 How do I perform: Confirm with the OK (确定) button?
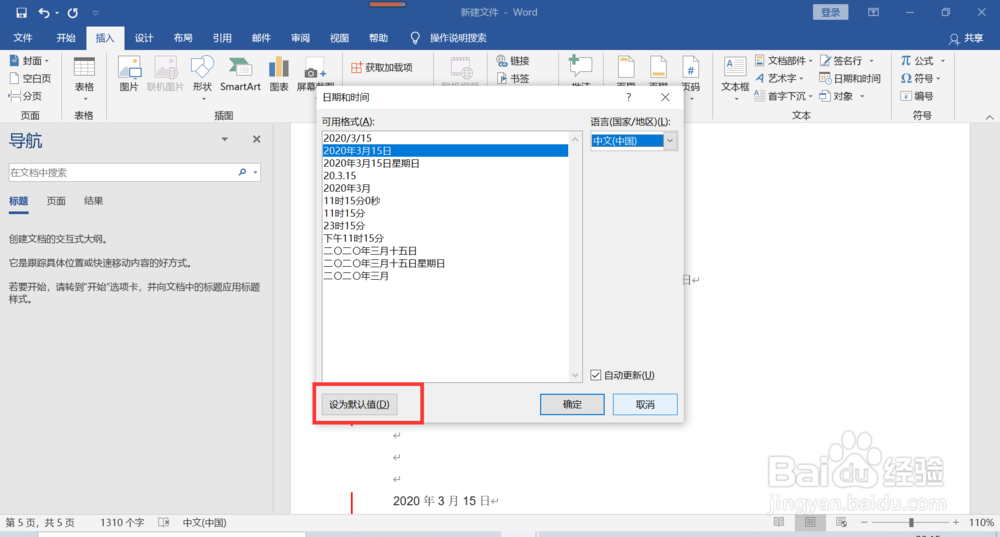click(572, 404)
